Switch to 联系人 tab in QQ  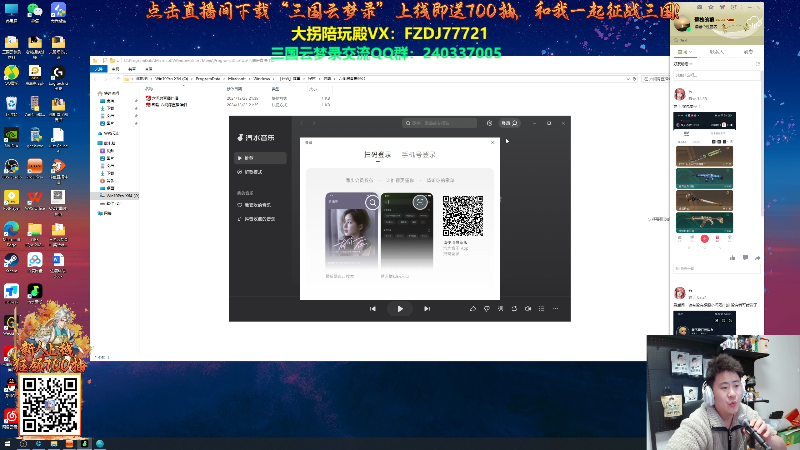tap(716, 52)
